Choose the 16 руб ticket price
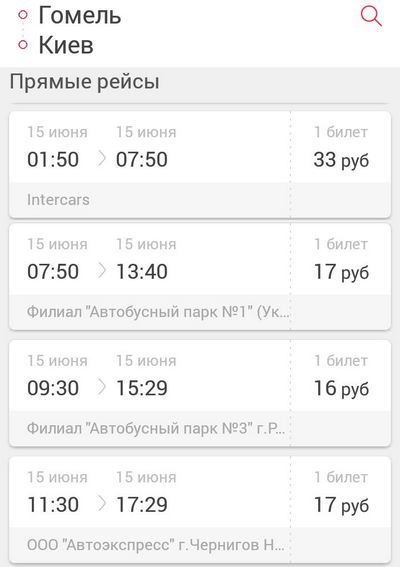 pos(341,388)
